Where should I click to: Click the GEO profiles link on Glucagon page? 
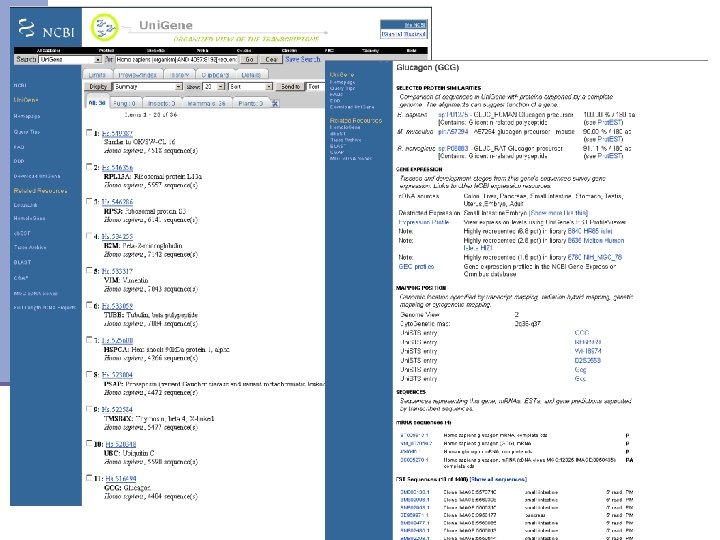click(x=416, y=266)
